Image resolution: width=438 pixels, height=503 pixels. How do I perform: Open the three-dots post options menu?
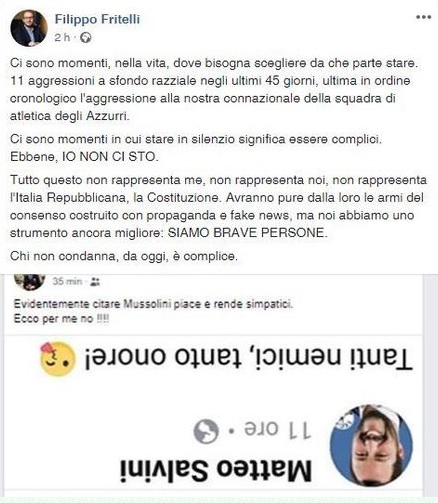(x=423, y=17)
